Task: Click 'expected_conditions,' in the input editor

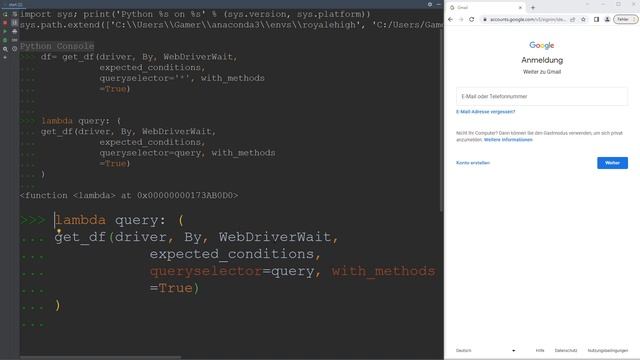Action: [x=235, y=254]
